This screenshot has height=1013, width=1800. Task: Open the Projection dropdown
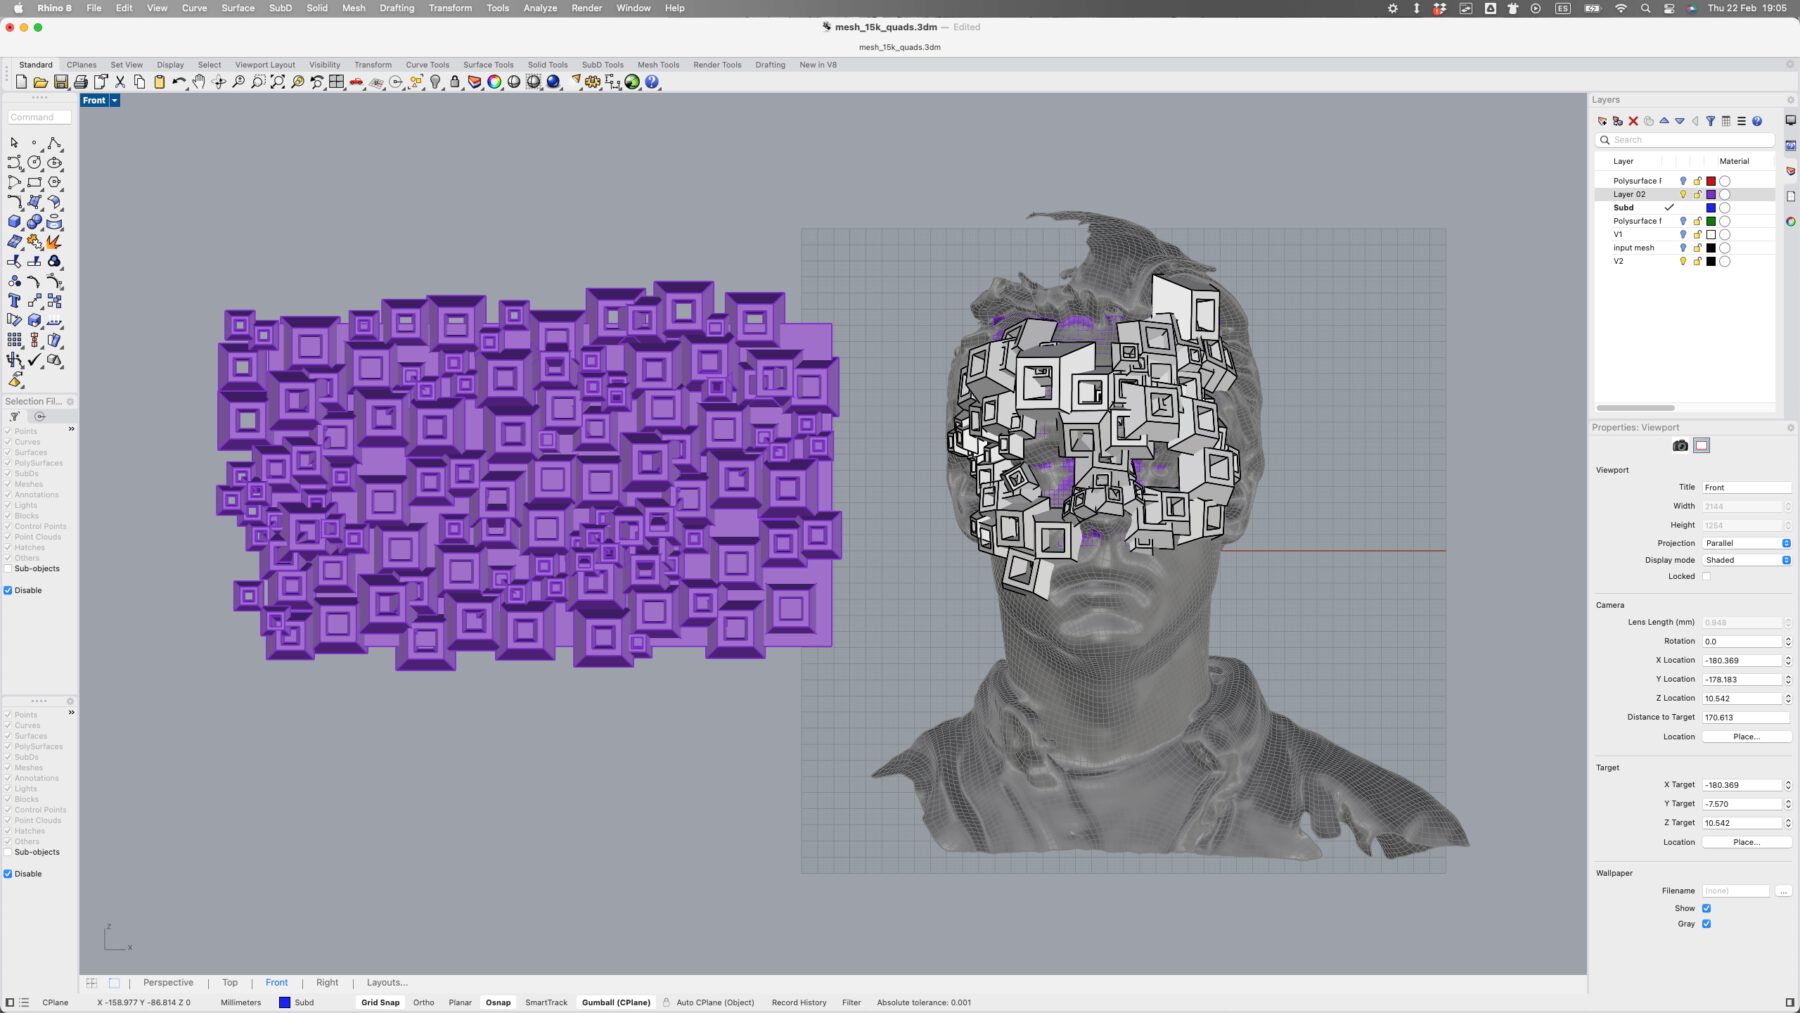point(1747,543)
